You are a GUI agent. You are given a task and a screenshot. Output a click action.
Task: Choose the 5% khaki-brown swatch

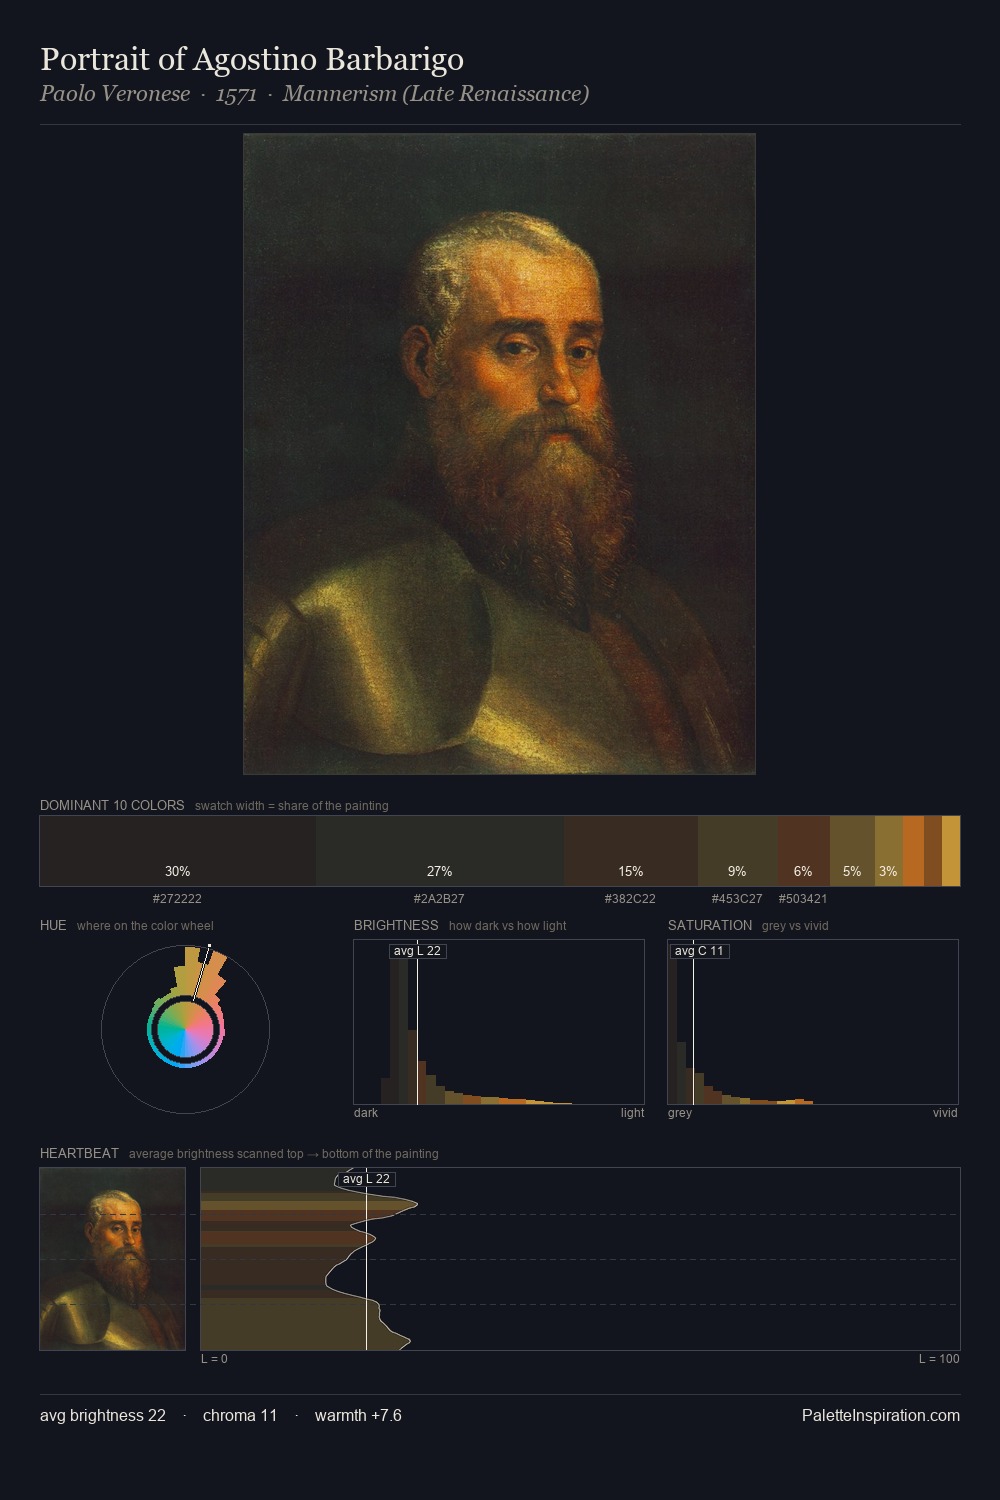coord(852,851)
